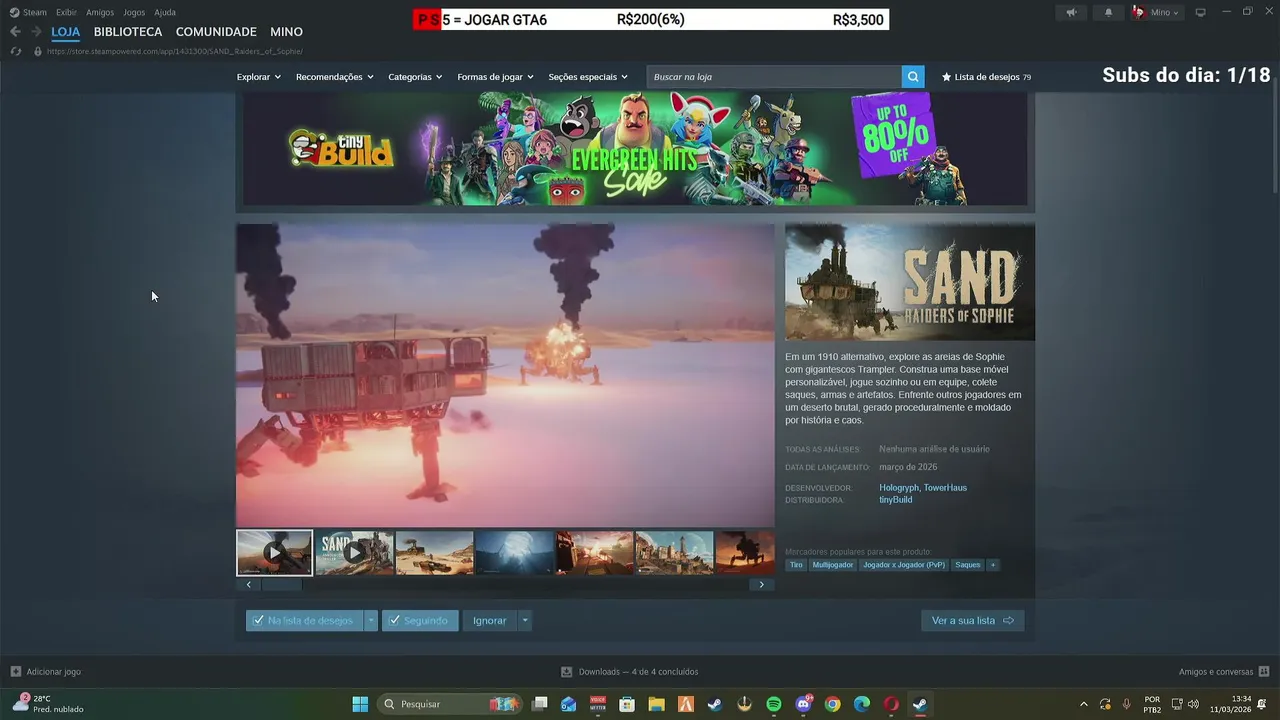This screenshot has height=720, width=1280.
Task: Open developer Holograph link
Action: point(899,488)
